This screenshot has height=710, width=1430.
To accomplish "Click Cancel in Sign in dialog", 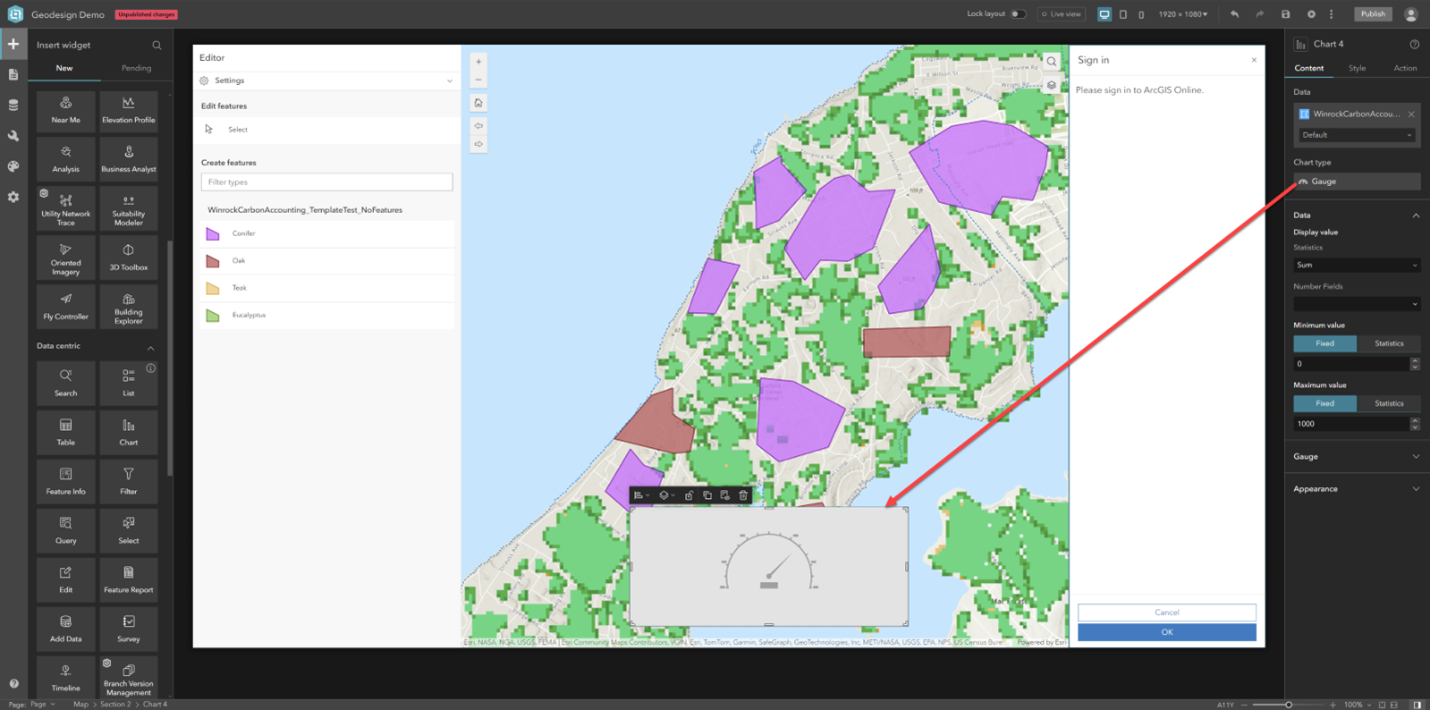I will [x=1167, y=612].
